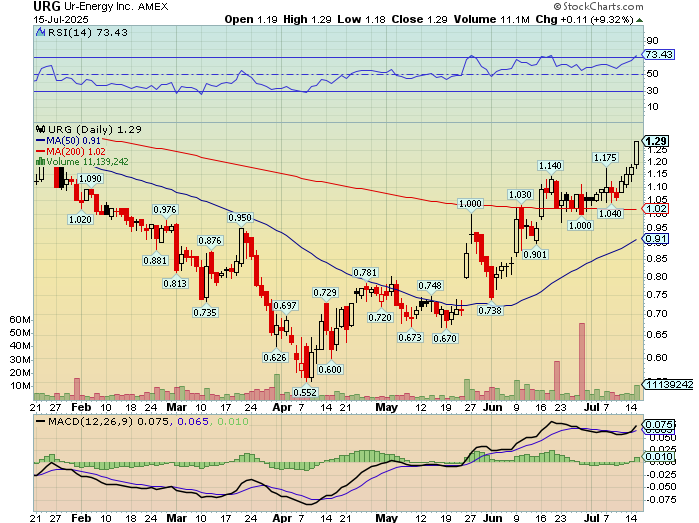Click the MA(50) 0.91 legend entry
The width and height of the screenshot is (699, 523).
[x=69, y=140]
